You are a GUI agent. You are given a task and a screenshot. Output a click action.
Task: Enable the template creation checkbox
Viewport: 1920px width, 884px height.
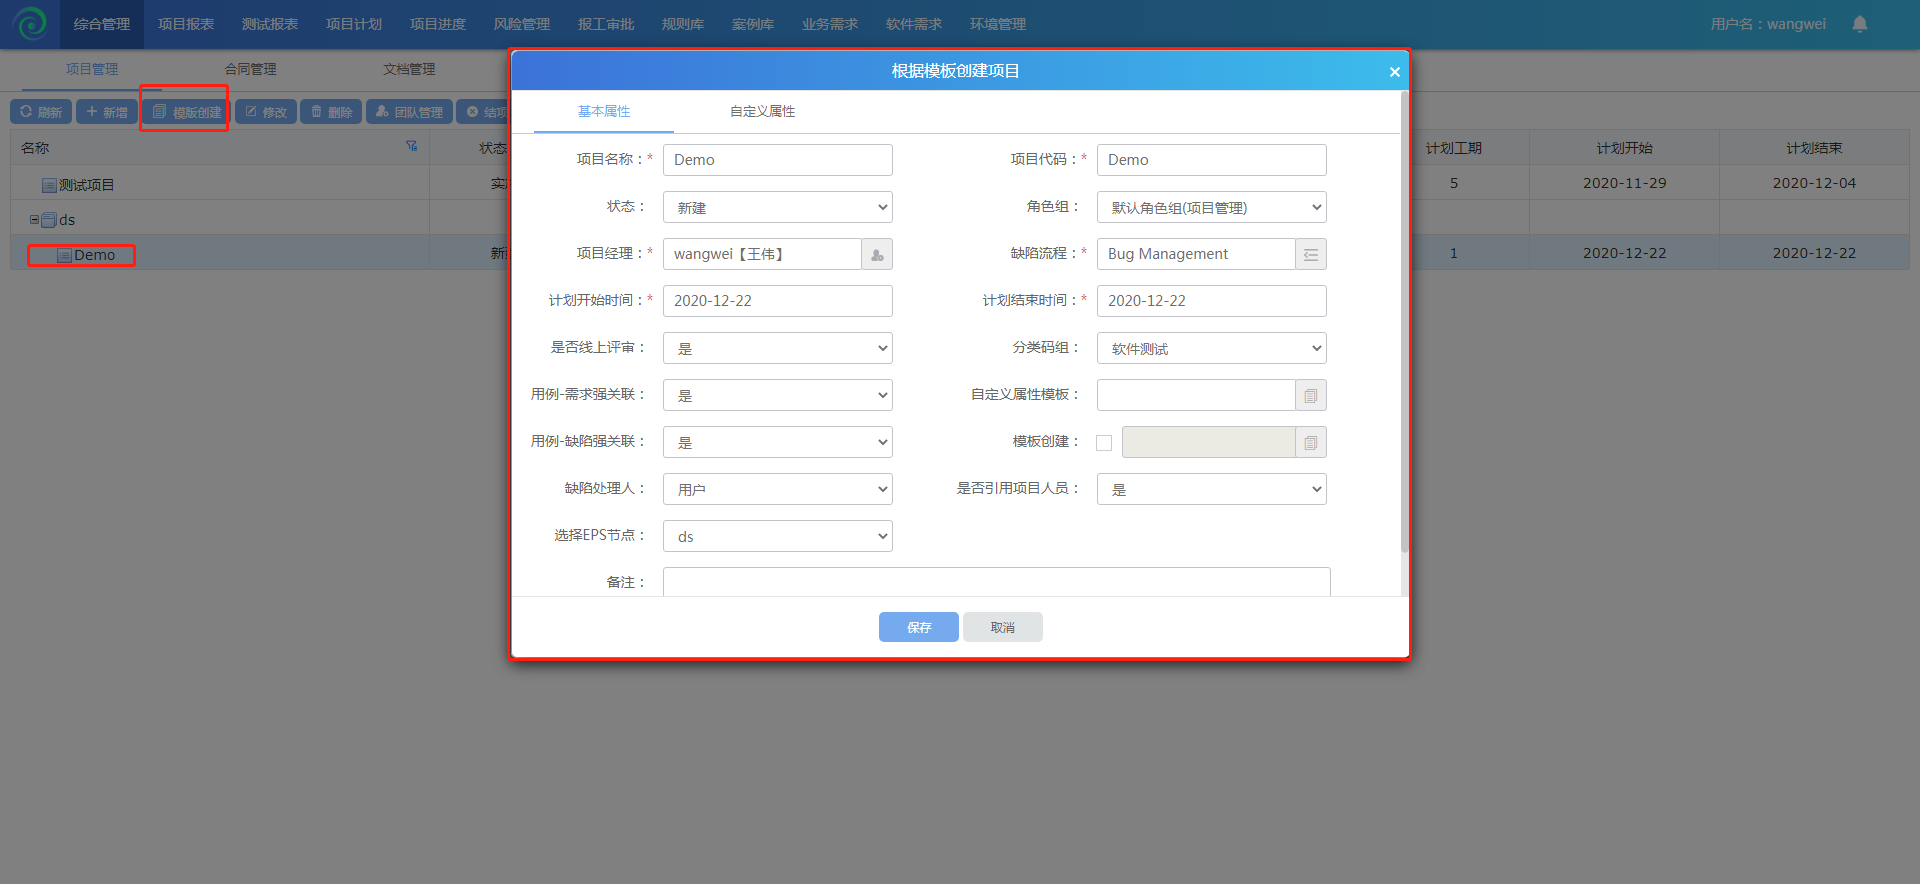click(1104, 443)
